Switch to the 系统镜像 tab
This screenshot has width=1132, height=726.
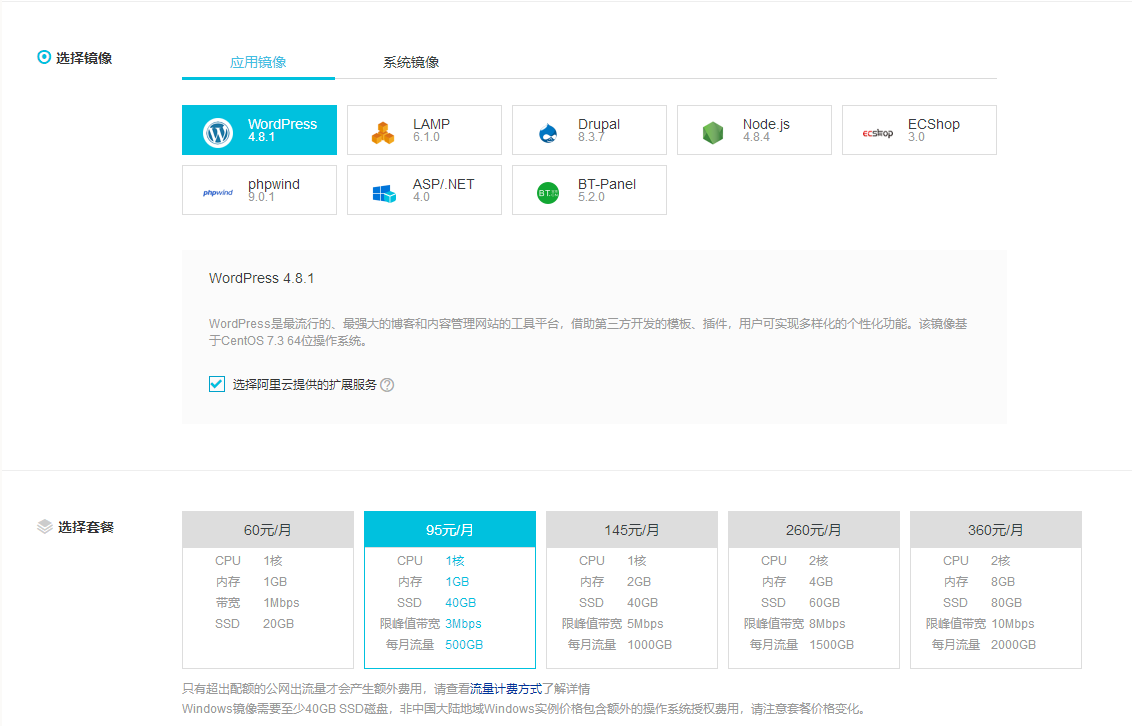tap(411, 62)
